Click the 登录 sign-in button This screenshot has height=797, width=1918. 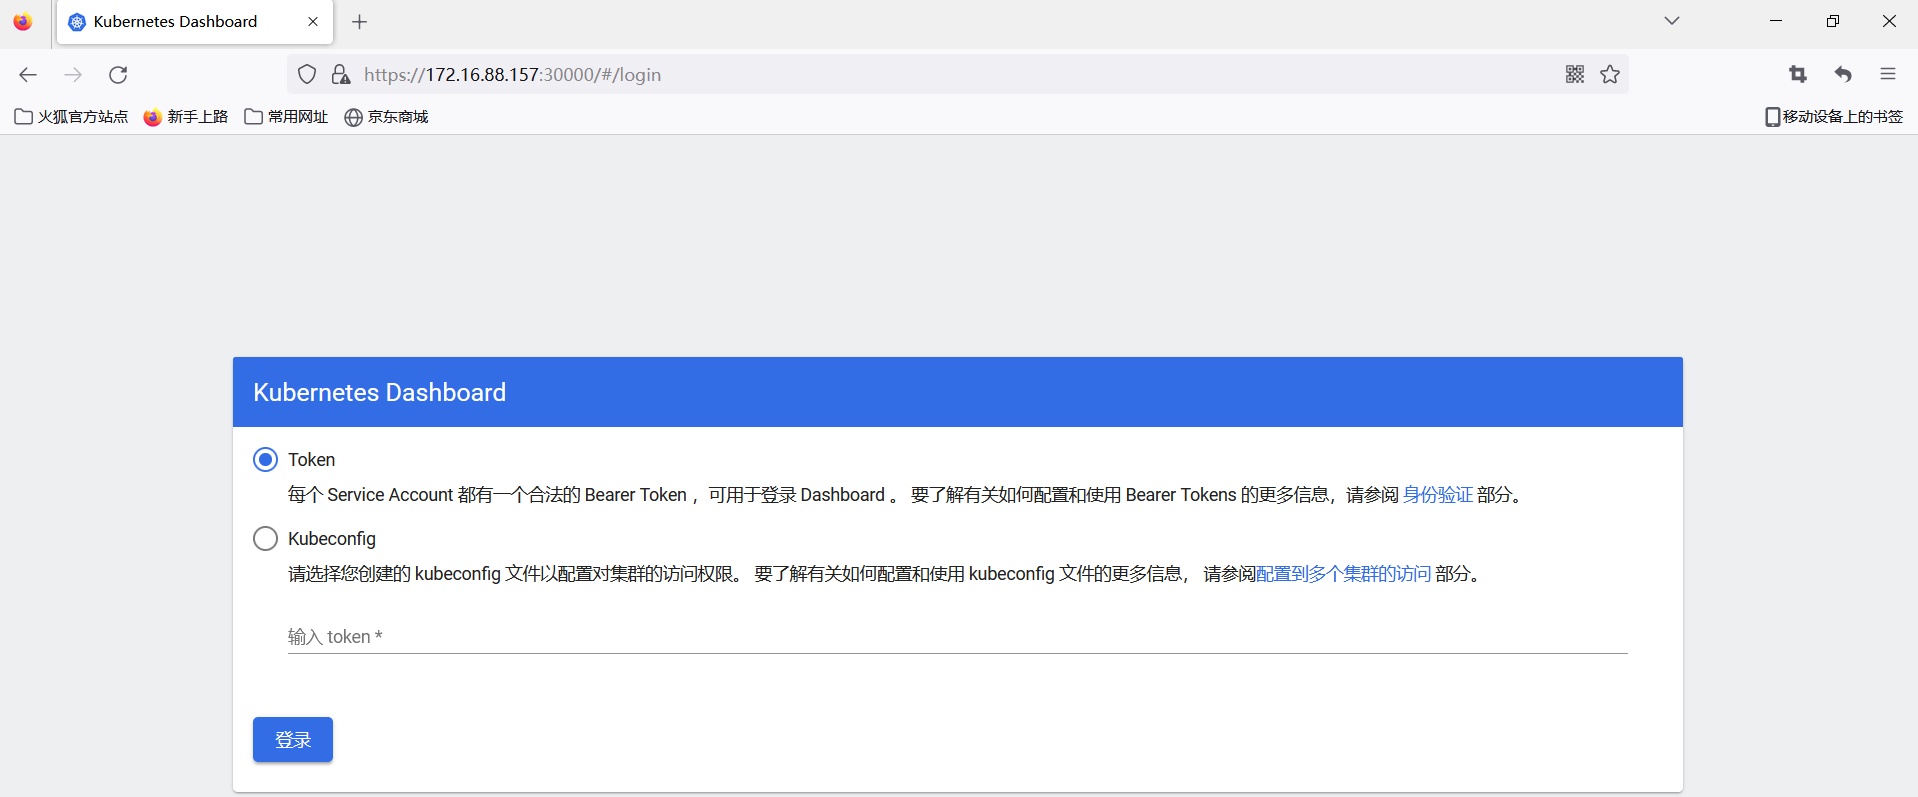point(293,739)
